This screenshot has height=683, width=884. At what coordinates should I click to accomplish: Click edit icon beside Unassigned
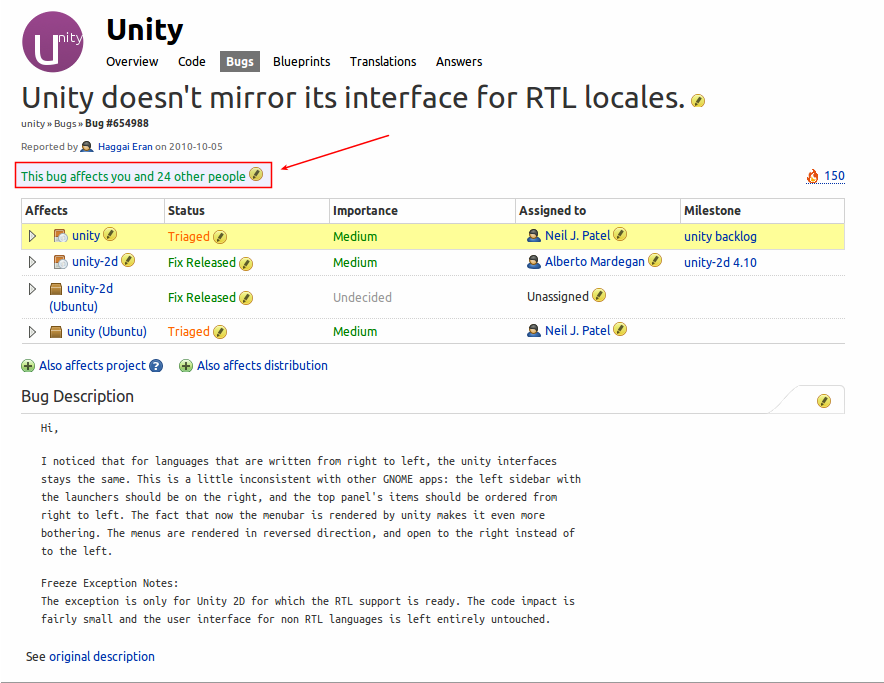pos(599,296)
